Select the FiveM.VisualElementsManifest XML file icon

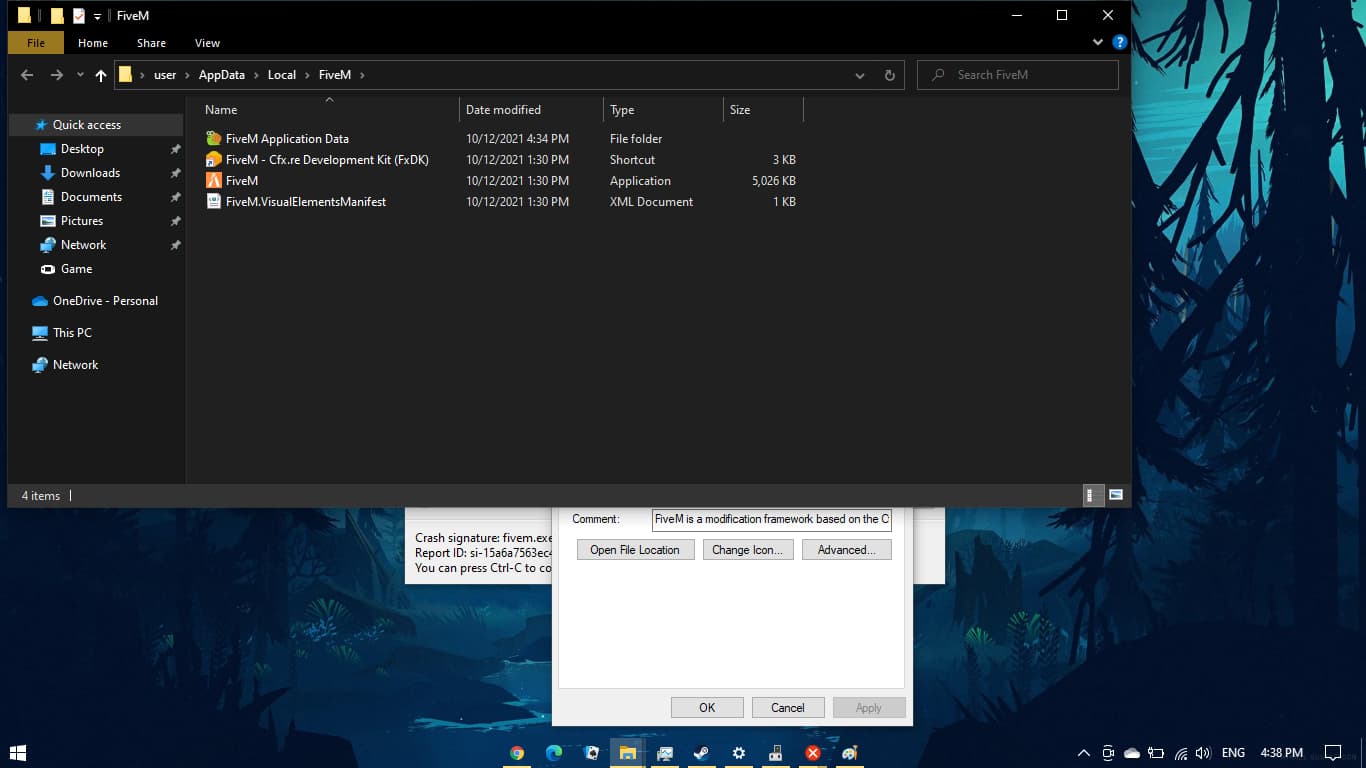pos(213,202)
